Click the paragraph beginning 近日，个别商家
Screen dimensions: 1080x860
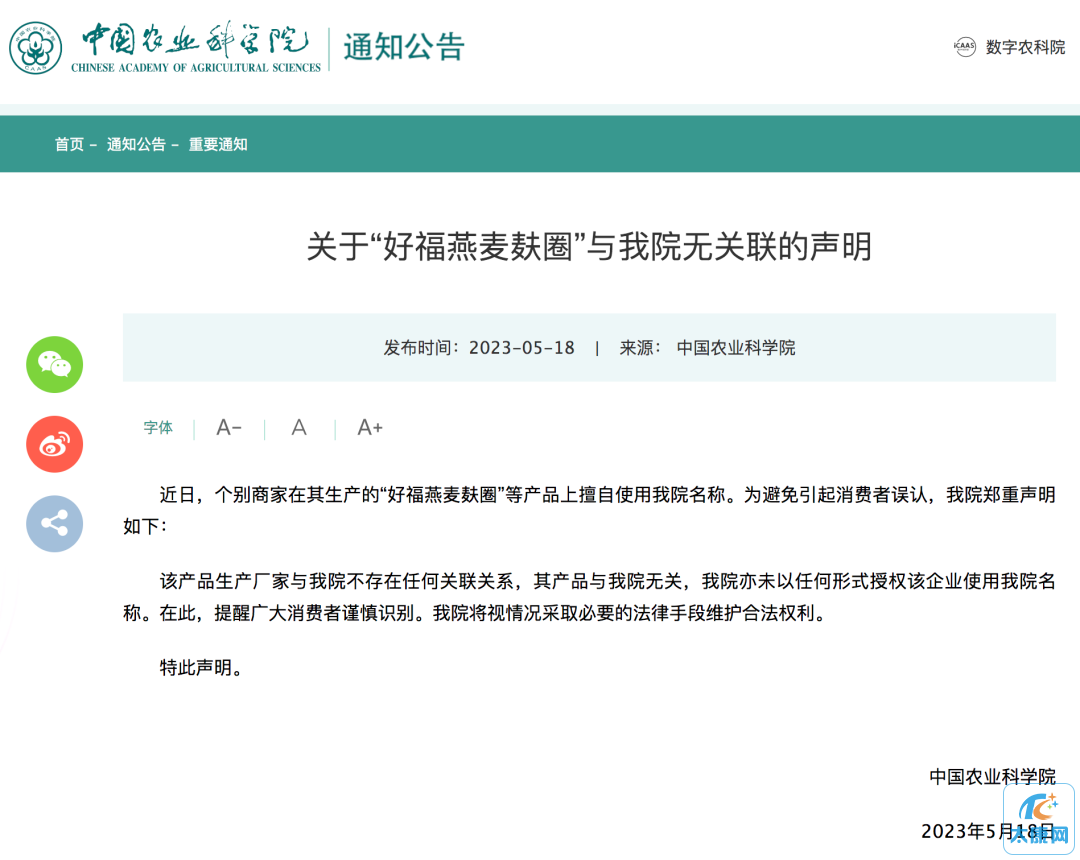(x=589, y=510)
